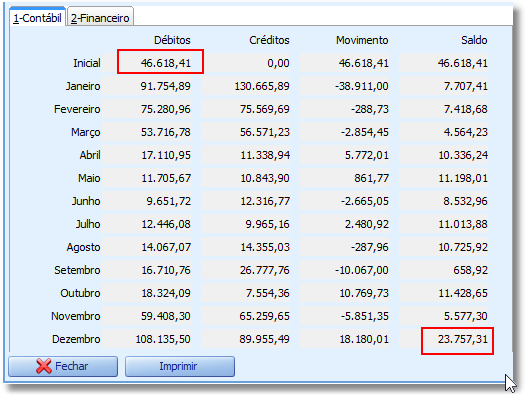This screenshot has width=527, height=398.
Task: Click the Imprimir button
Action: pyautogui.click(x=180, y=366)
